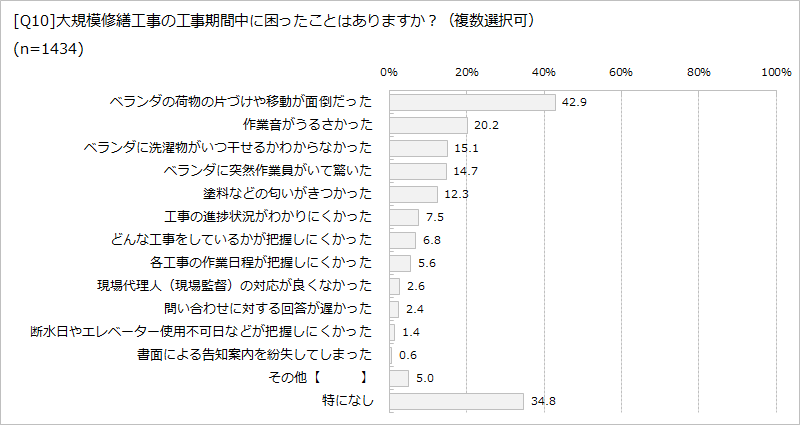This screenshot has width=800, height=425.
Task: Click the 0% axis label
Action: point(389,72)
